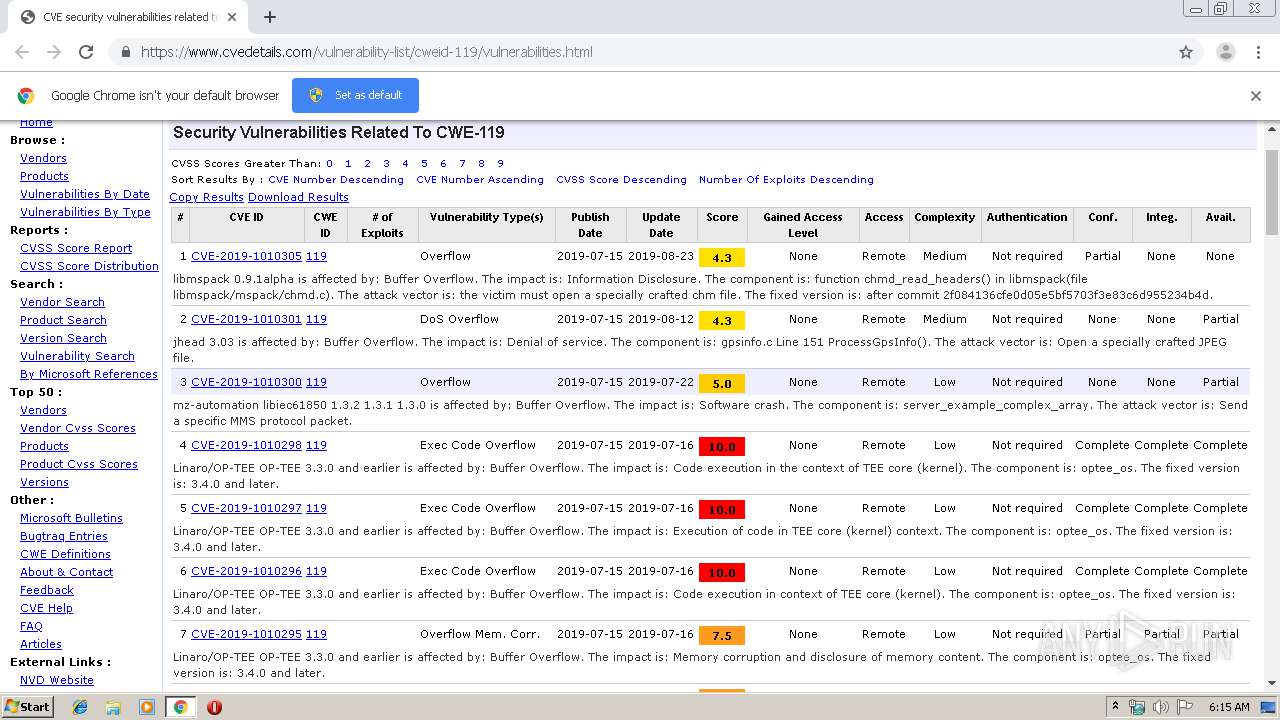Screen dimensions: 1280x720
Task: Open the Windows Start menu
Action: click(x=27, y=706)
